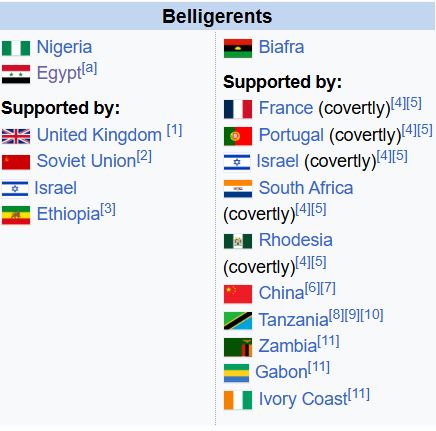436x431 pixels.
Task: Click the Ivory Coast flag icon
Action: pyautogui.click(x=238, y=400)
